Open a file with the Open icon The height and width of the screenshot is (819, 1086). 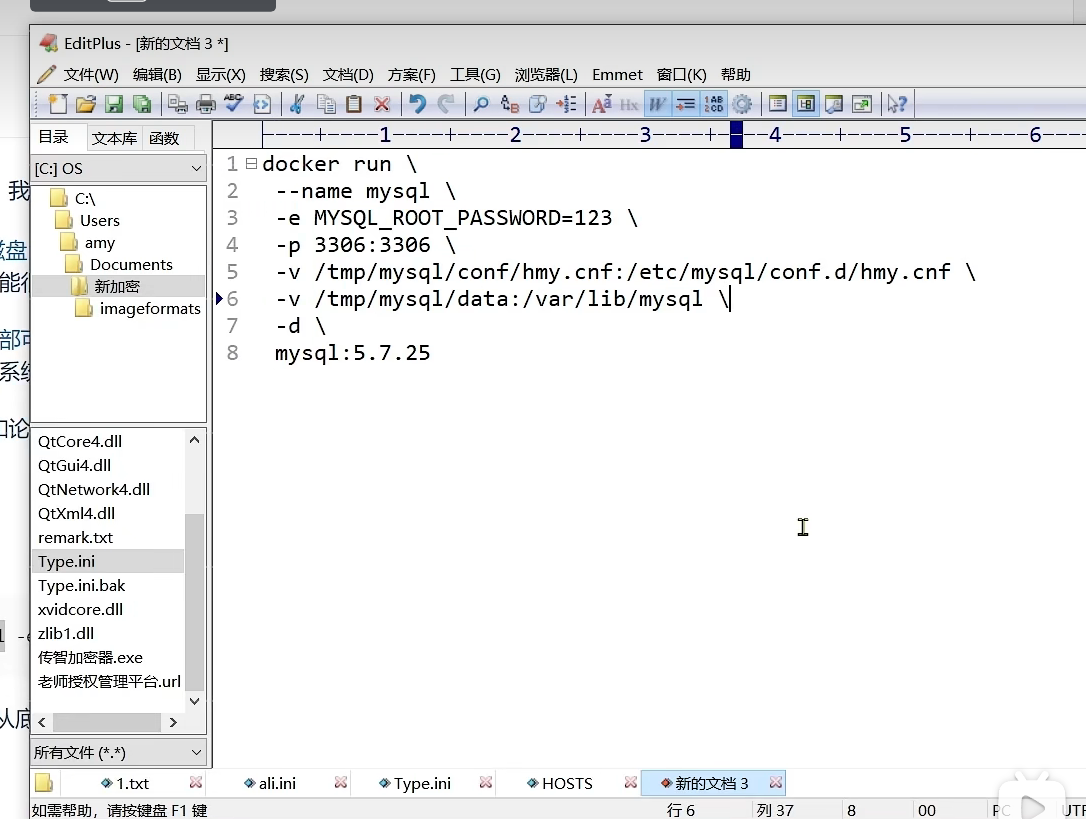tap(86, 103)
